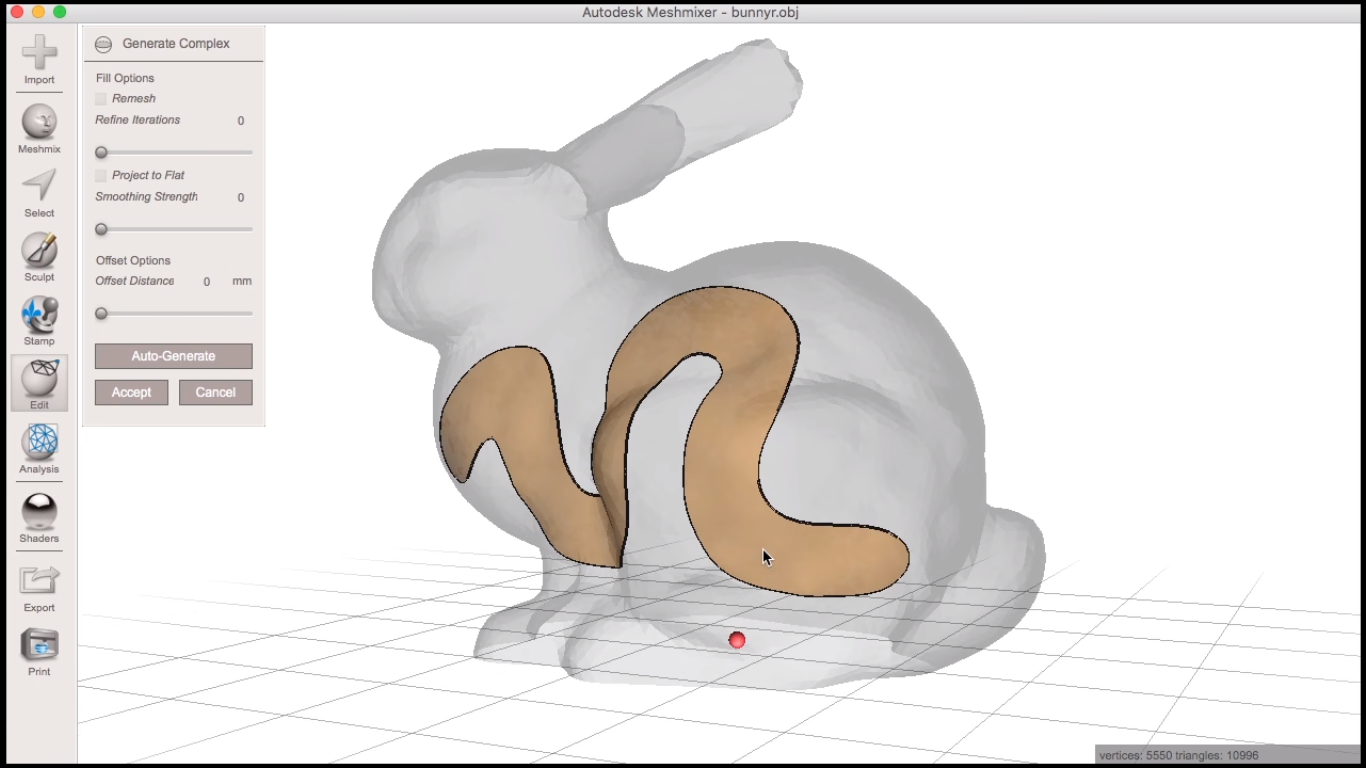Enable the Remesh checkbox
The image size is (1366, 768).
[101, 99]
